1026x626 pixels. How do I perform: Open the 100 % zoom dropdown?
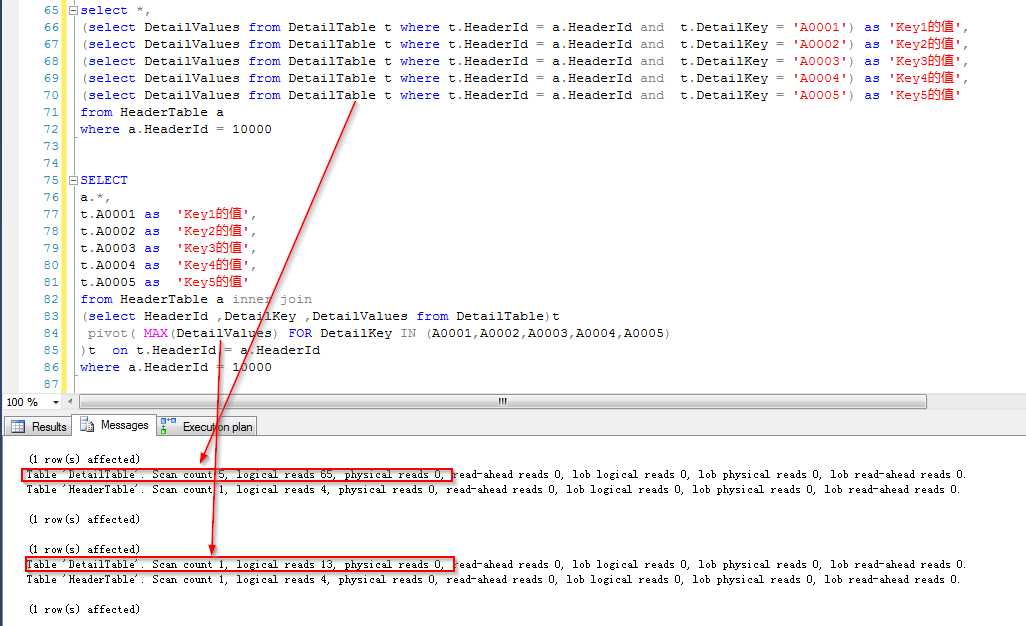(x=56, y=402)
